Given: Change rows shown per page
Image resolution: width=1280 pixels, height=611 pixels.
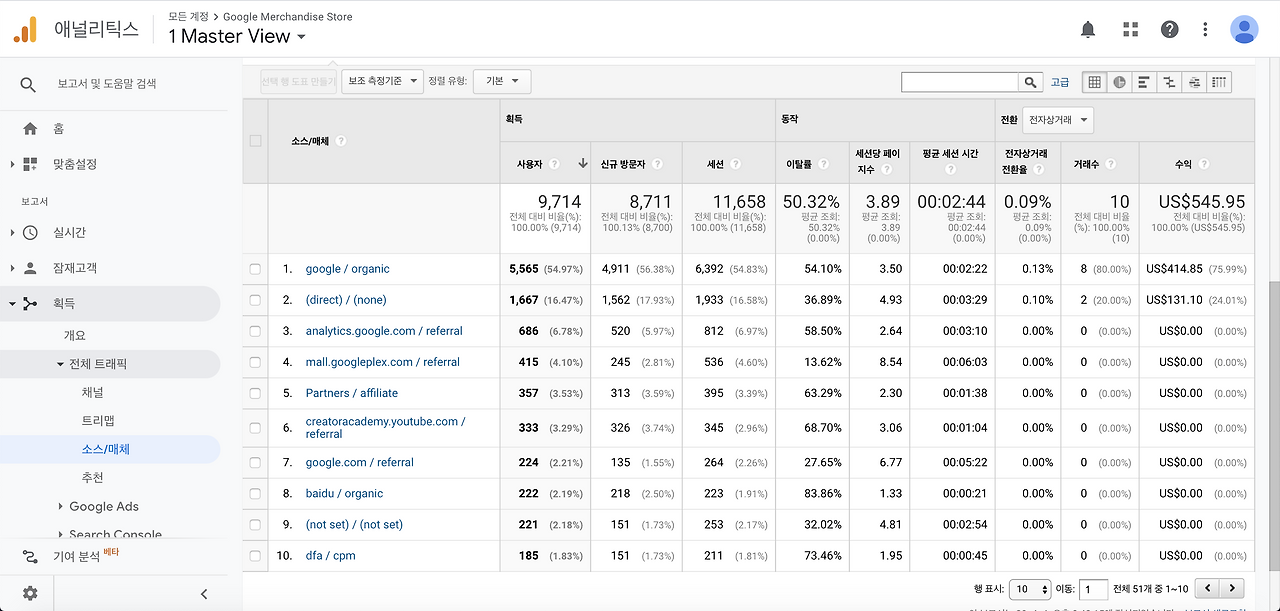Looking at the screenshot, I should pyautogui.click(x=1030, y=589).
